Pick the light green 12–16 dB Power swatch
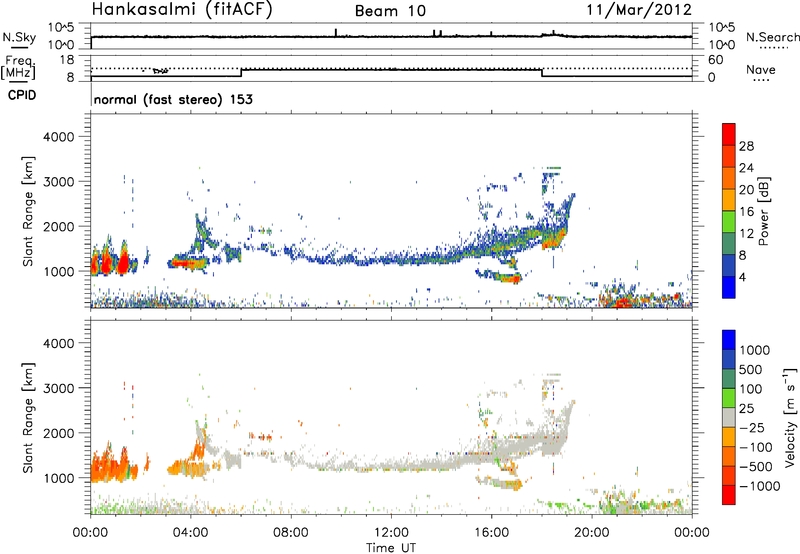The image size is (800, 554). click(x=729, y=221)
